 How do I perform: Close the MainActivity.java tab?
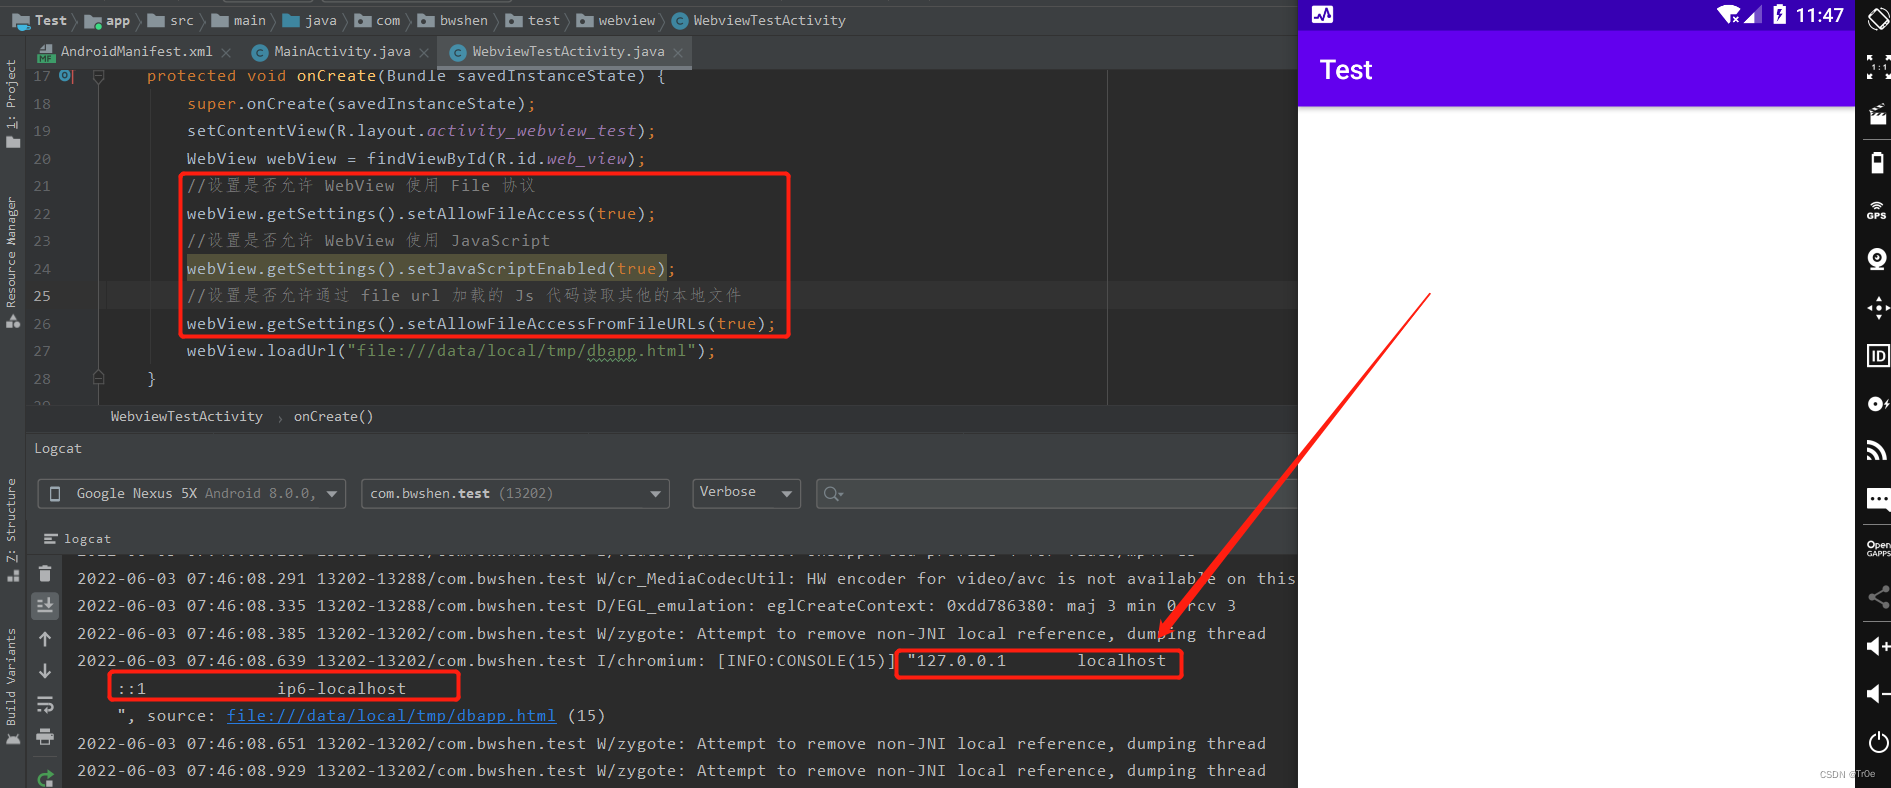(424, 52)
